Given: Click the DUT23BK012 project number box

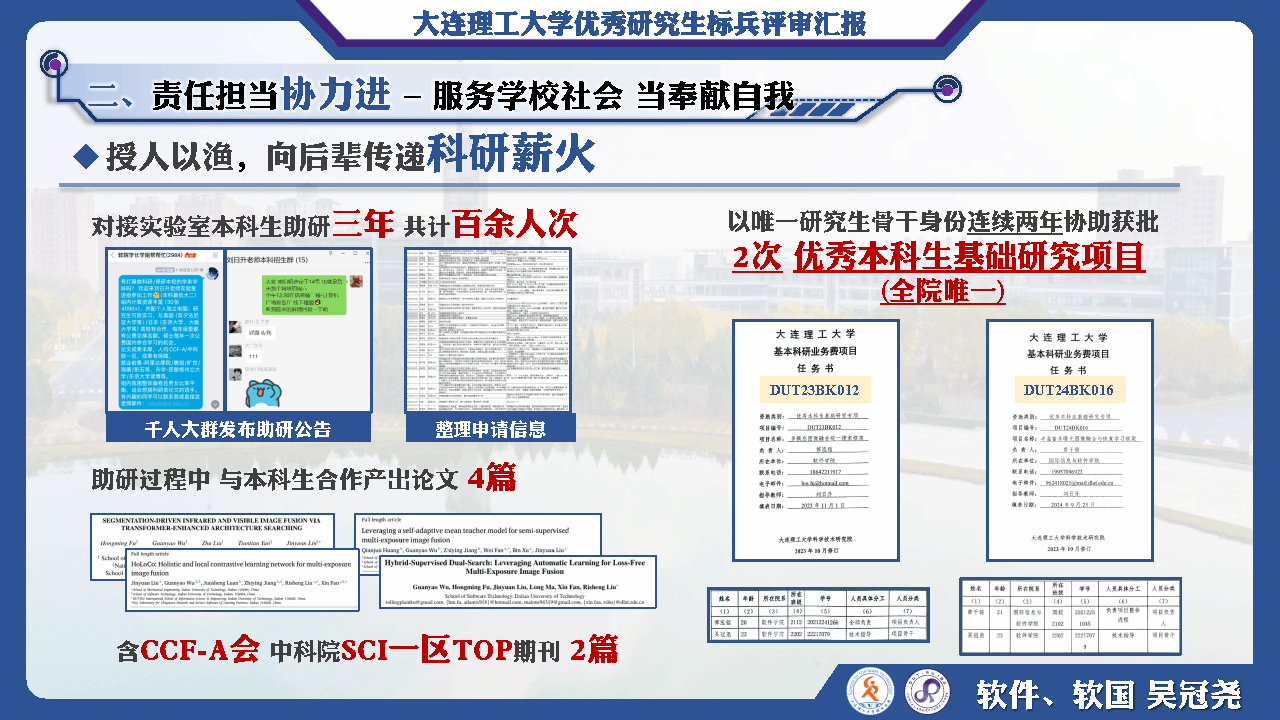Looking at the screenshot, I should point(815,390).
